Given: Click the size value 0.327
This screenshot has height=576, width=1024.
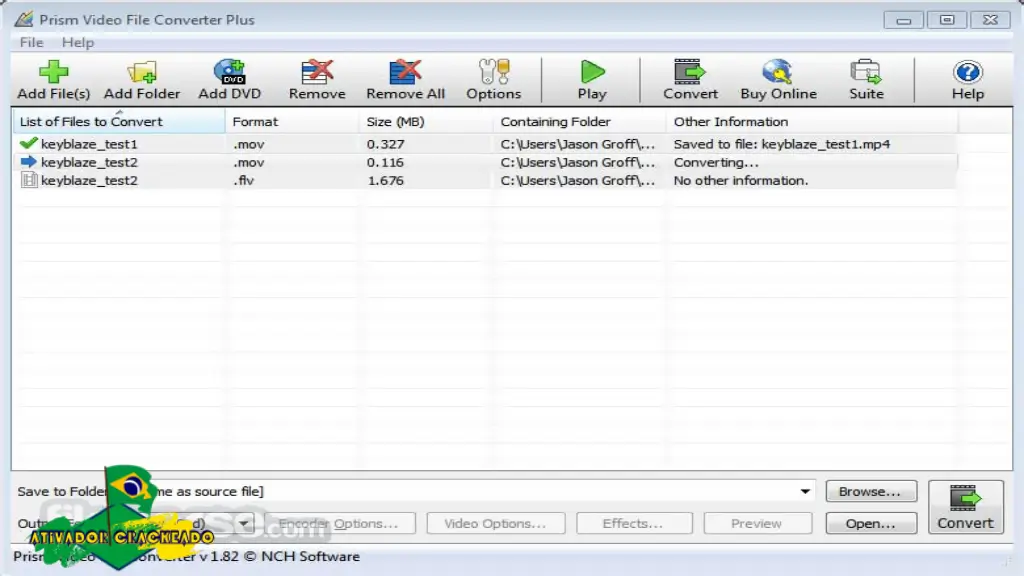Looking at the screenshot, I should pyautogui.click(x=385, y=144).
